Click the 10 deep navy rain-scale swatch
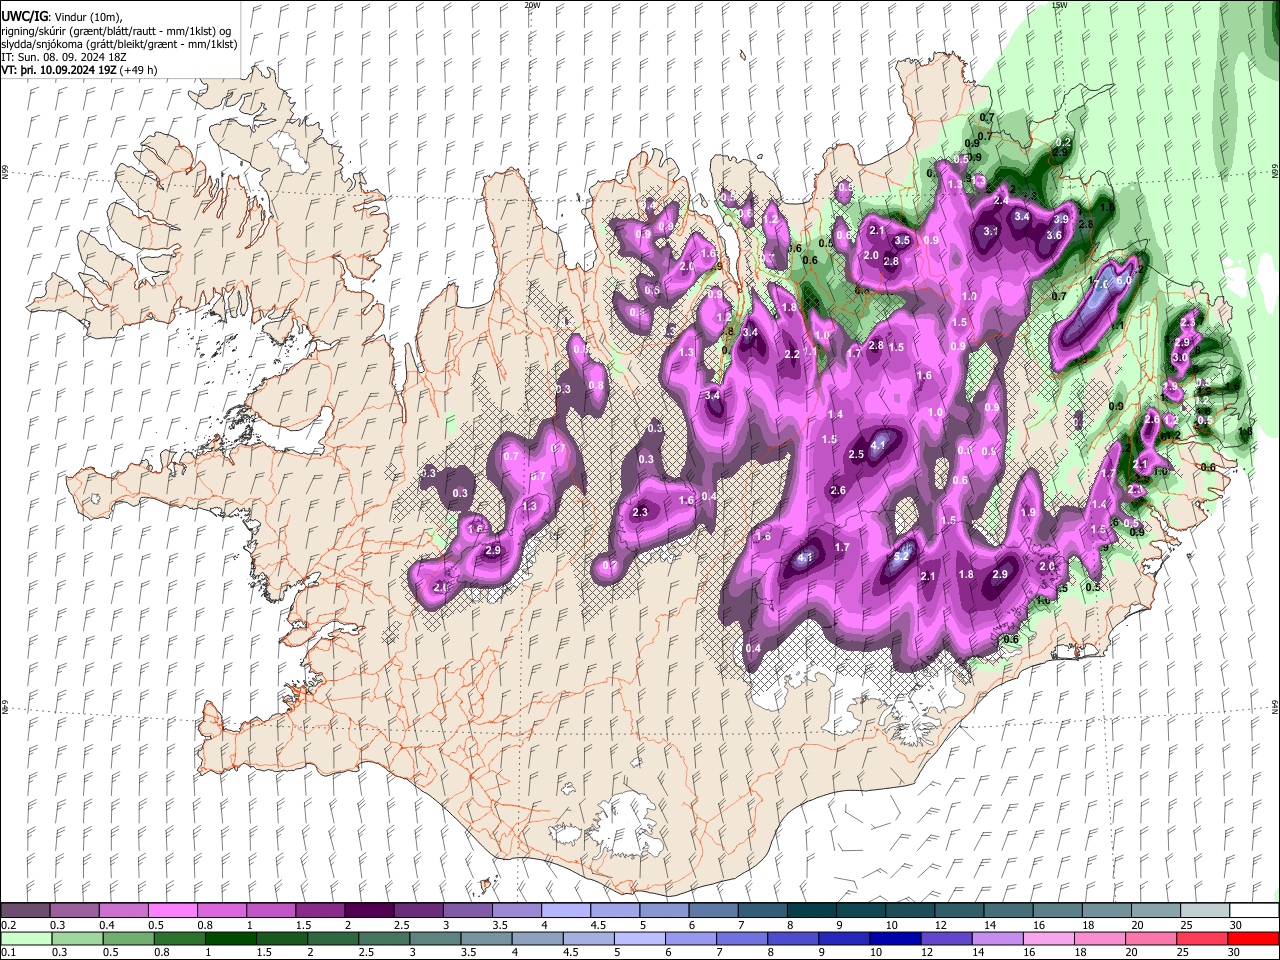Screen dimensions: 1280x960 click(895, 938)
